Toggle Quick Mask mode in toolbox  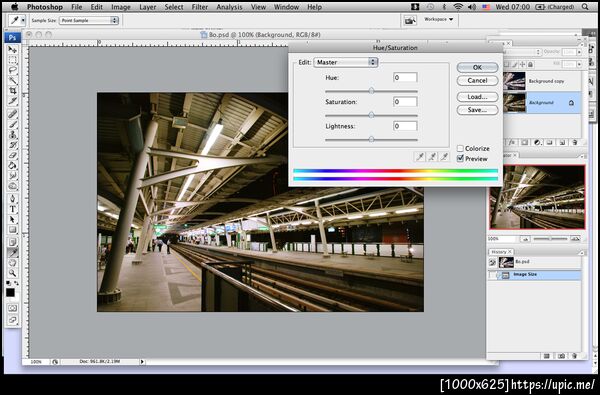[x=13, y=308]
